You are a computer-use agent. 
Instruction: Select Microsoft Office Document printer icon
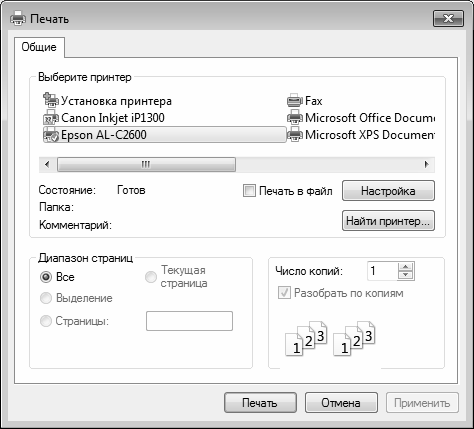[295, 117]
